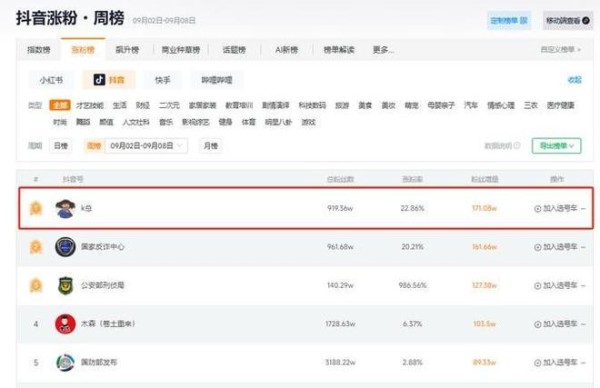This screenshot has width=600, height=388.
Task: Open k总's avatar picture
Action: click(65, 208)
